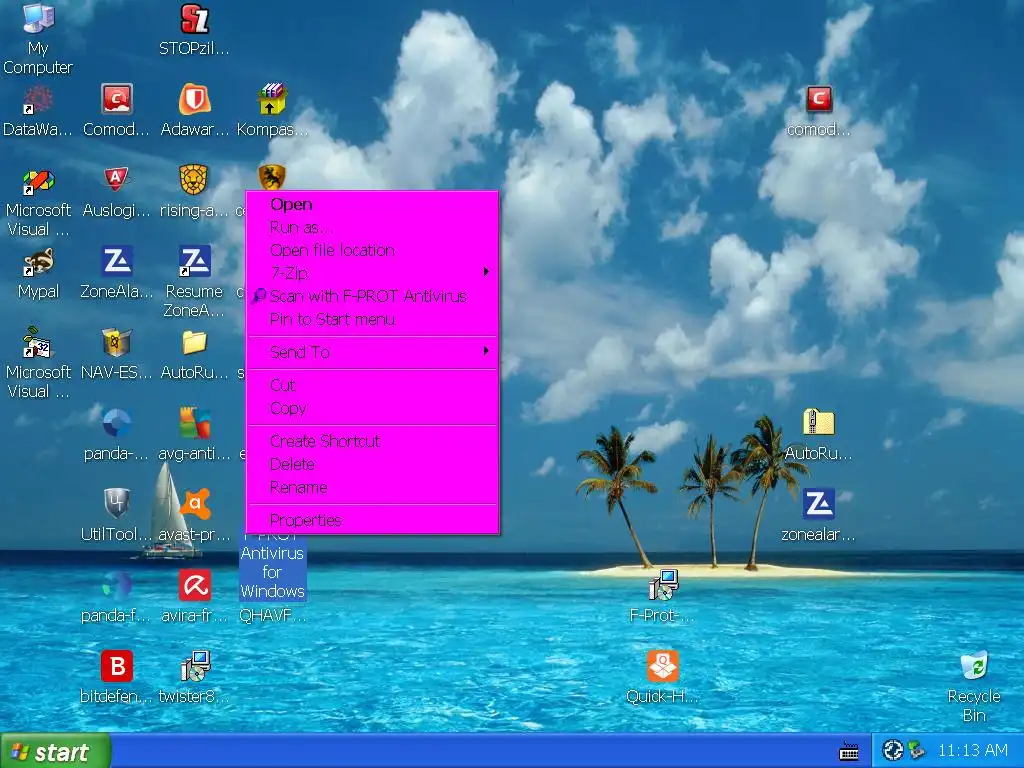Click the network monitor tray icon
1024x768 pixels.
pyautogui.click(x=917, y=750)
